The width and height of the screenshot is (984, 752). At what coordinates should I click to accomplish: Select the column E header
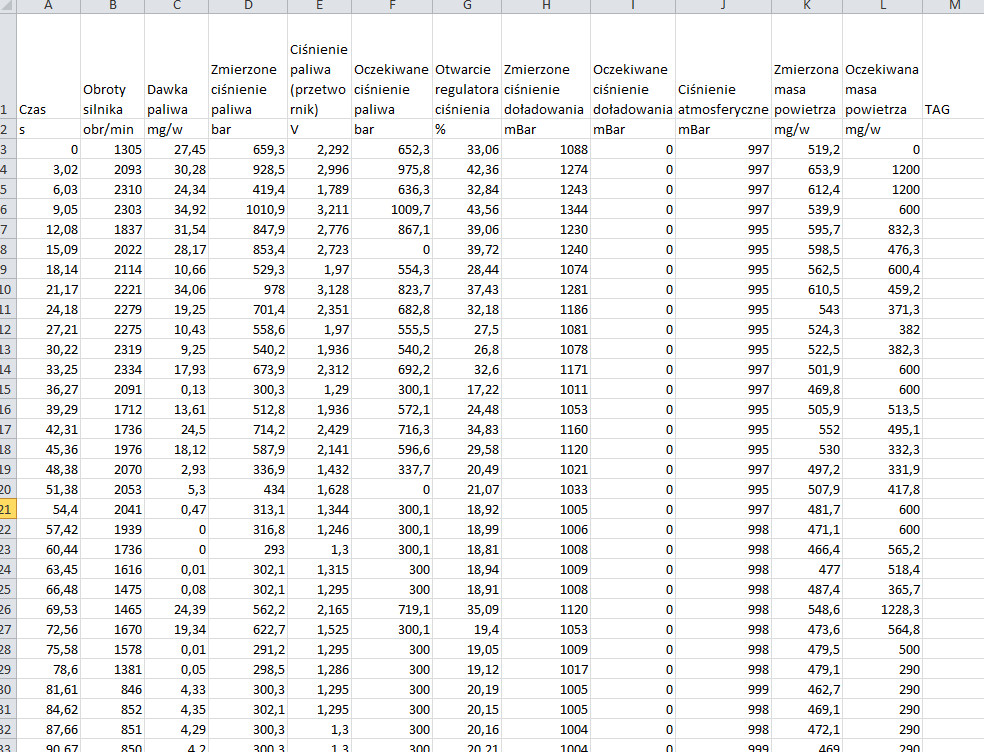tap(319, 6)
